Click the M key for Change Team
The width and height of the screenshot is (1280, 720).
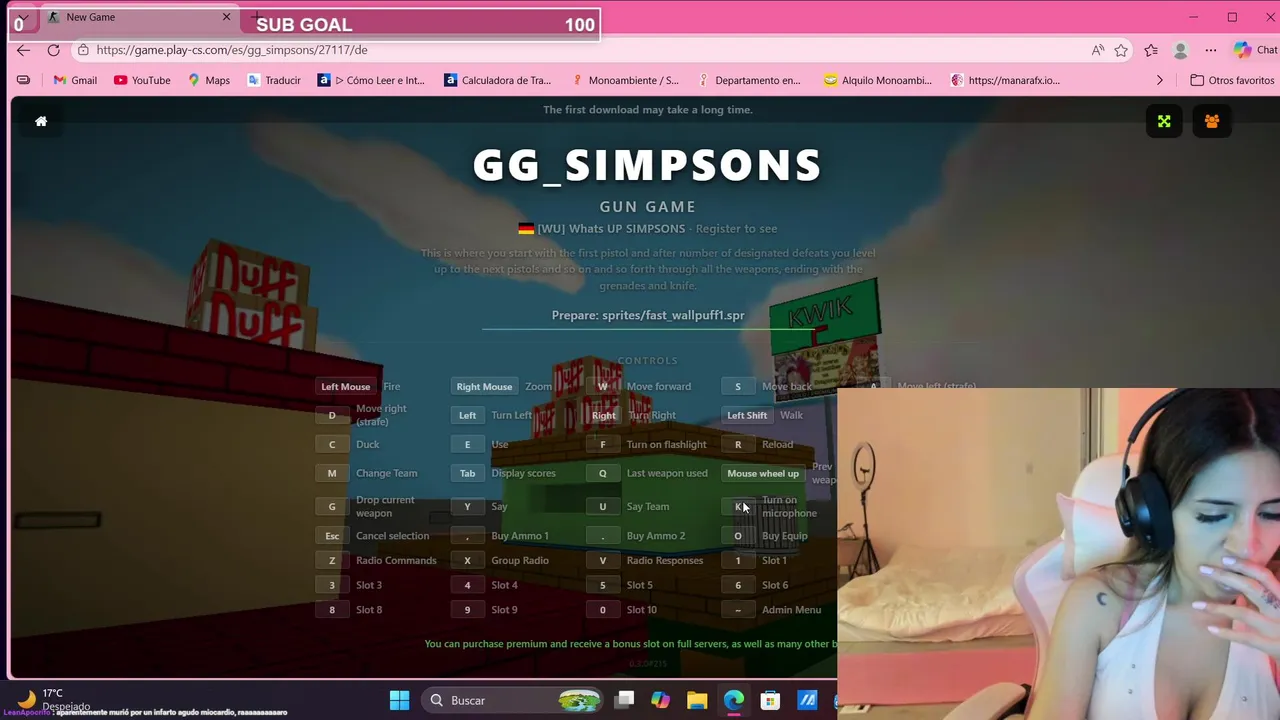pyautogui.click(x=332, y=474)
